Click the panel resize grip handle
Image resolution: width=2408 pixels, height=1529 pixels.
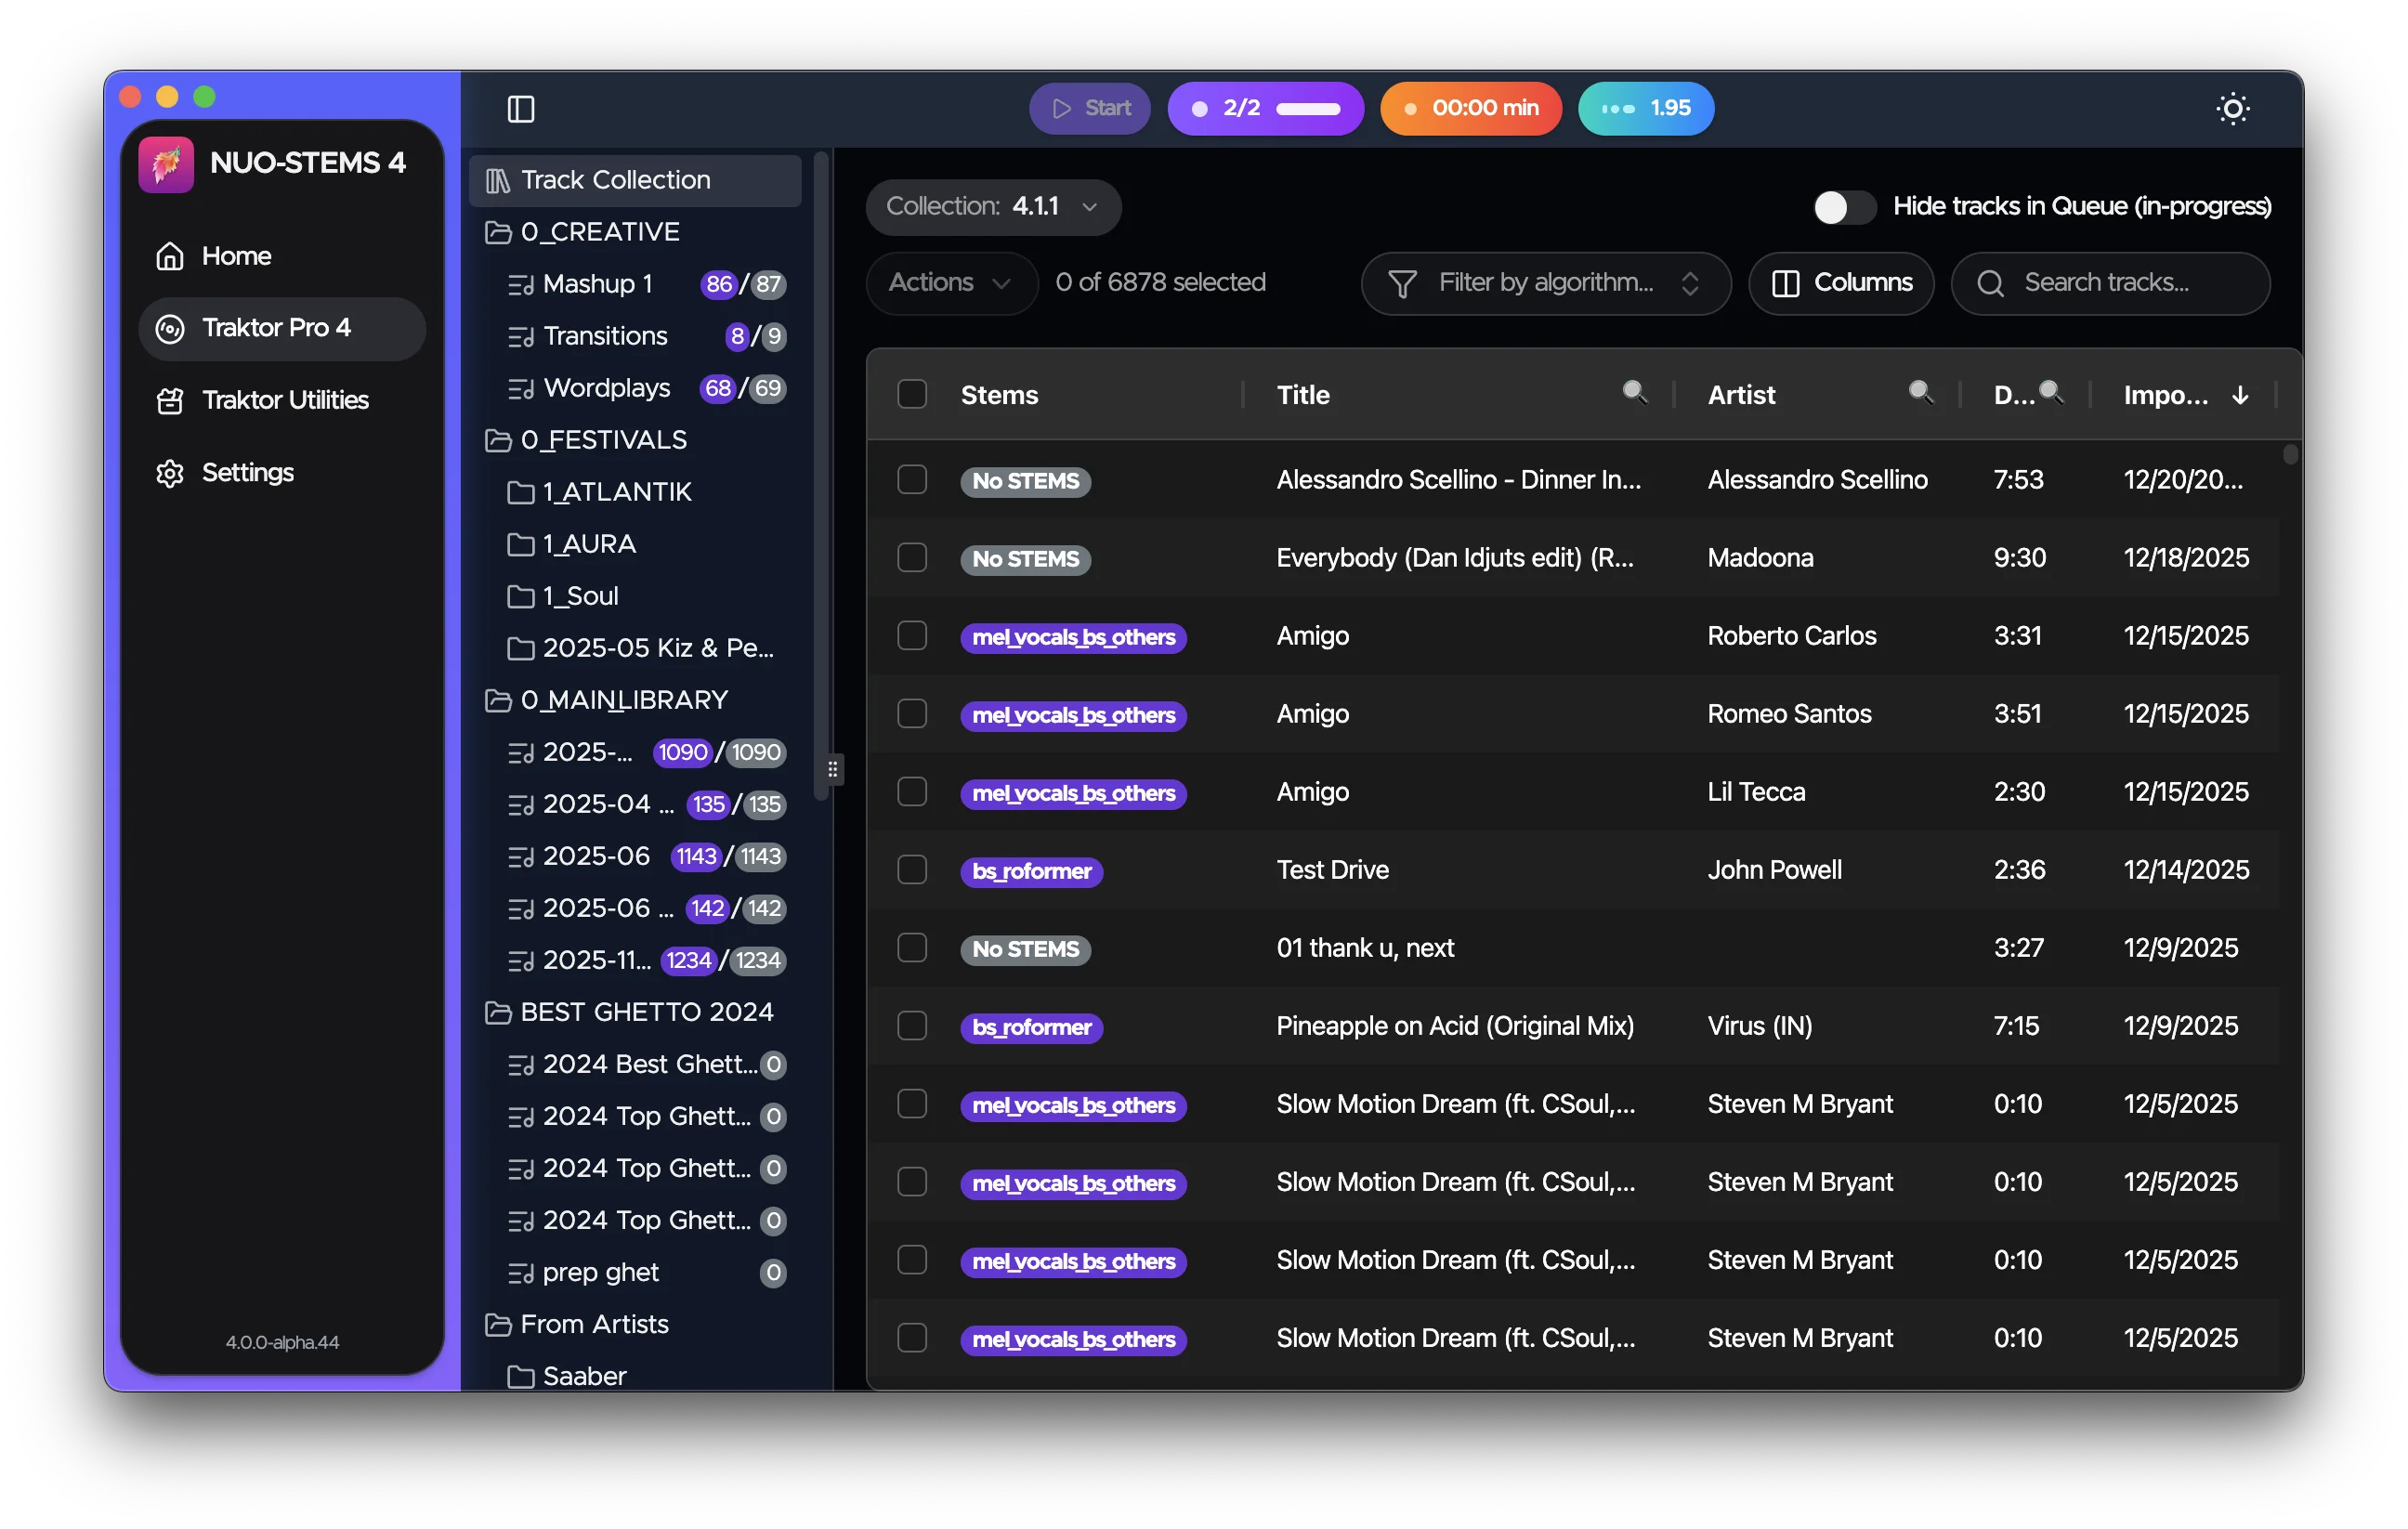coord(832,769)
